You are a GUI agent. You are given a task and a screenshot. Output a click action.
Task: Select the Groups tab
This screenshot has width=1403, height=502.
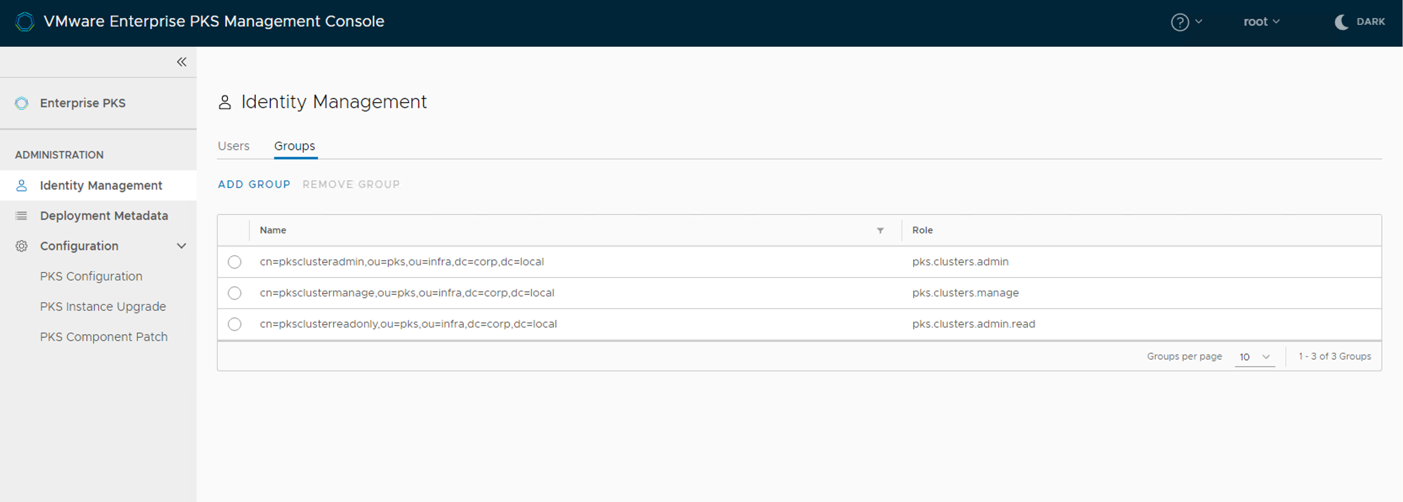tap(295, 146)
